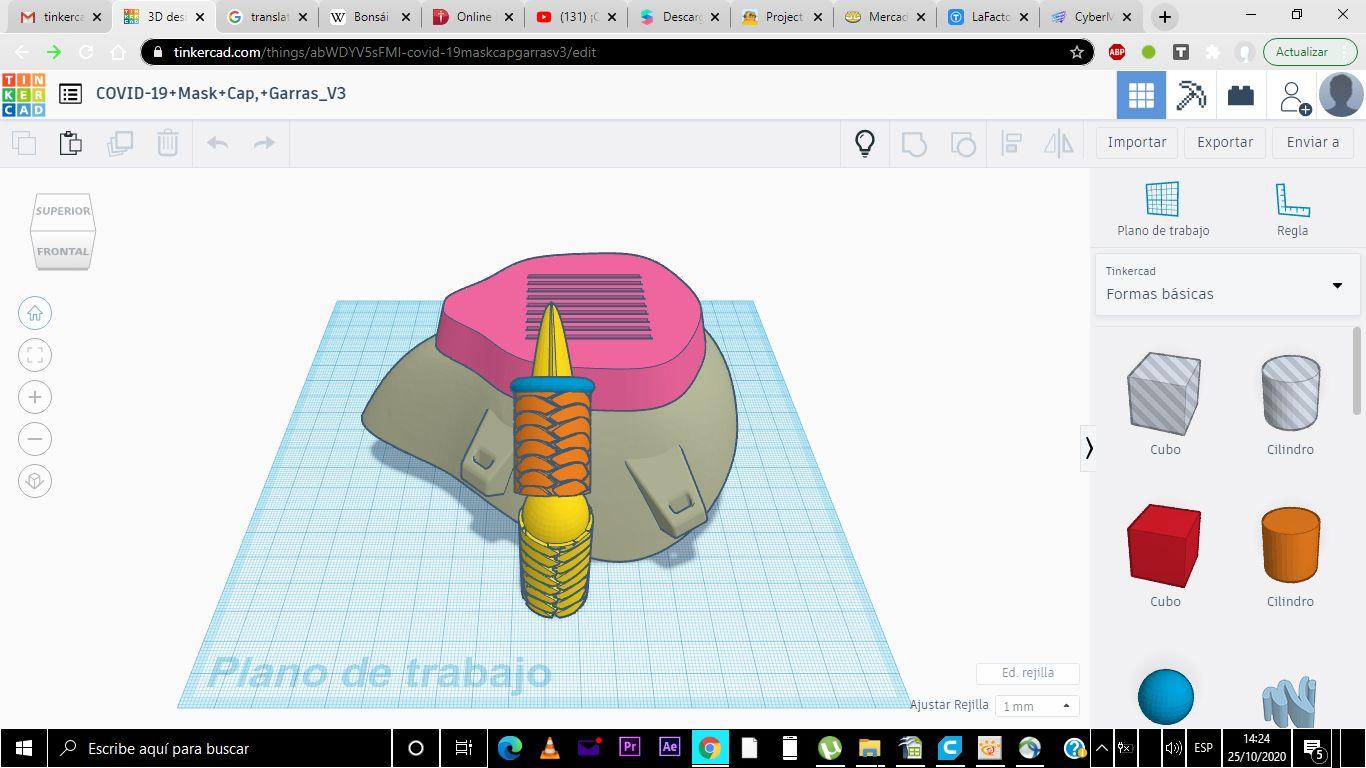Zoom out with the minus icon
This screenshot has height=768, width=1366.
coord(35,439)
